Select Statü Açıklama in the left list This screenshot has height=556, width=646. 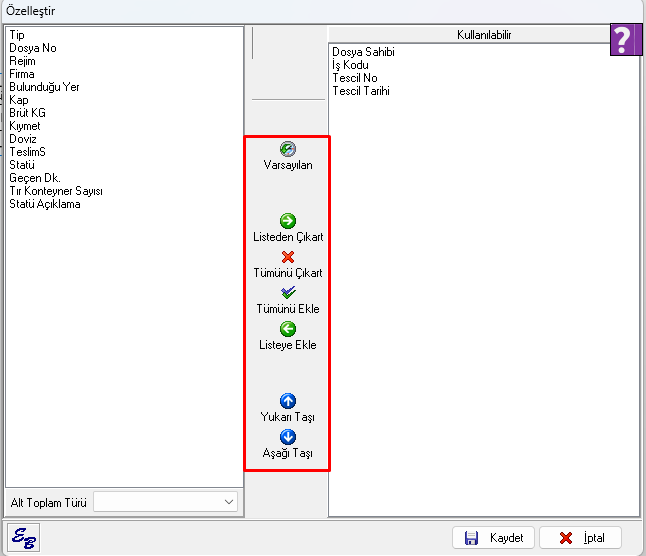45,204
